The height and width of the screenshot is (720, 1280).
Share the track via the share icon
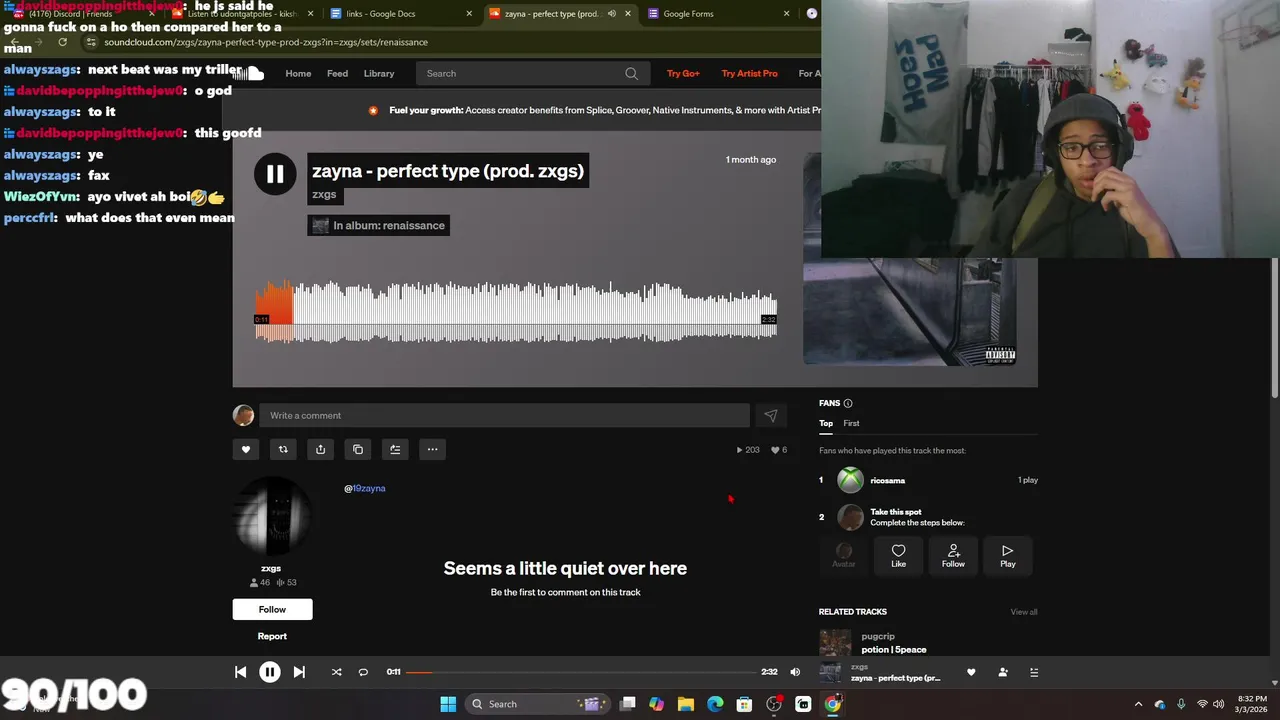(x=320, y=449)
